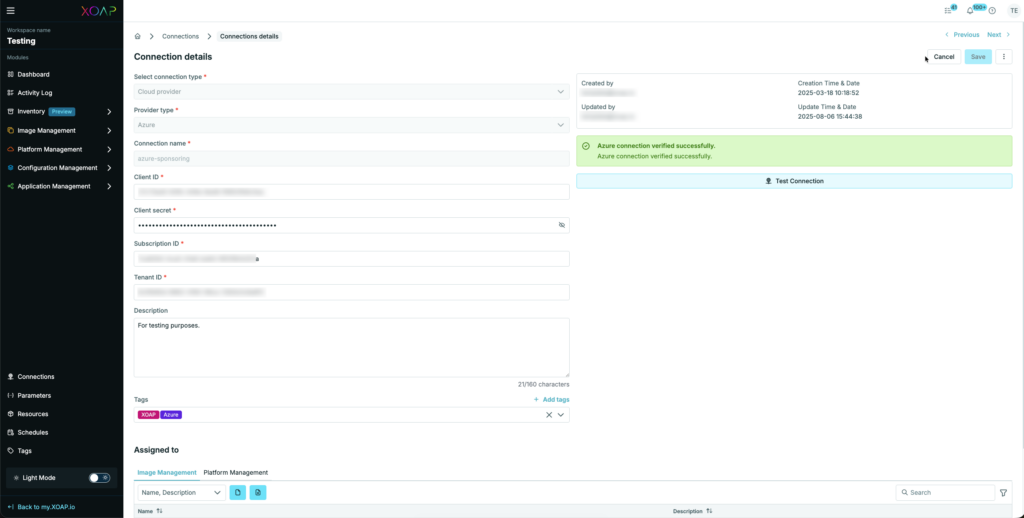1024x518 pixels.
Task: Open the TE user avatar menu
Action: pyautogui.click(x=1013, y=10)
